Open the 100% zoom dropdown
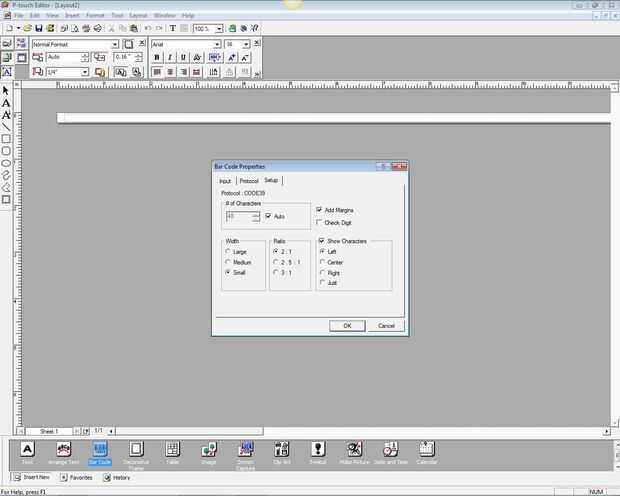 point(219,28)
